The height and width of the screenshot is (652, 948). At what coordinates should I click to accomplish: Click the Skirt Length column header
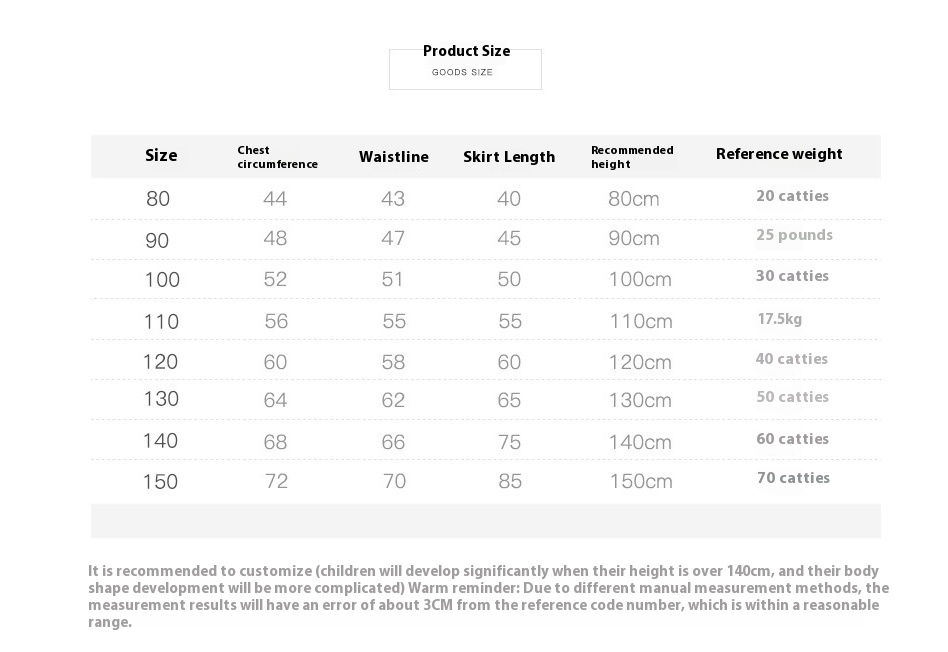[x=508, y=157]
